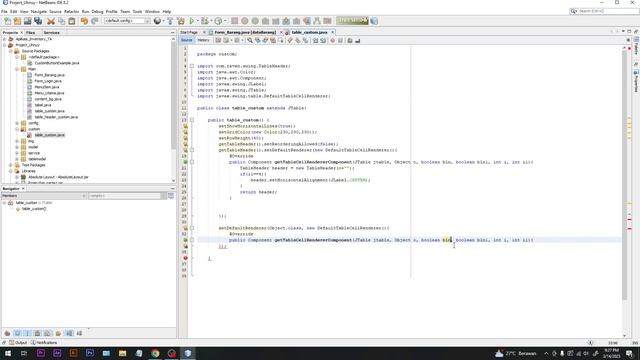
Task: Switch to the Start Page tab
Action: 189,32
